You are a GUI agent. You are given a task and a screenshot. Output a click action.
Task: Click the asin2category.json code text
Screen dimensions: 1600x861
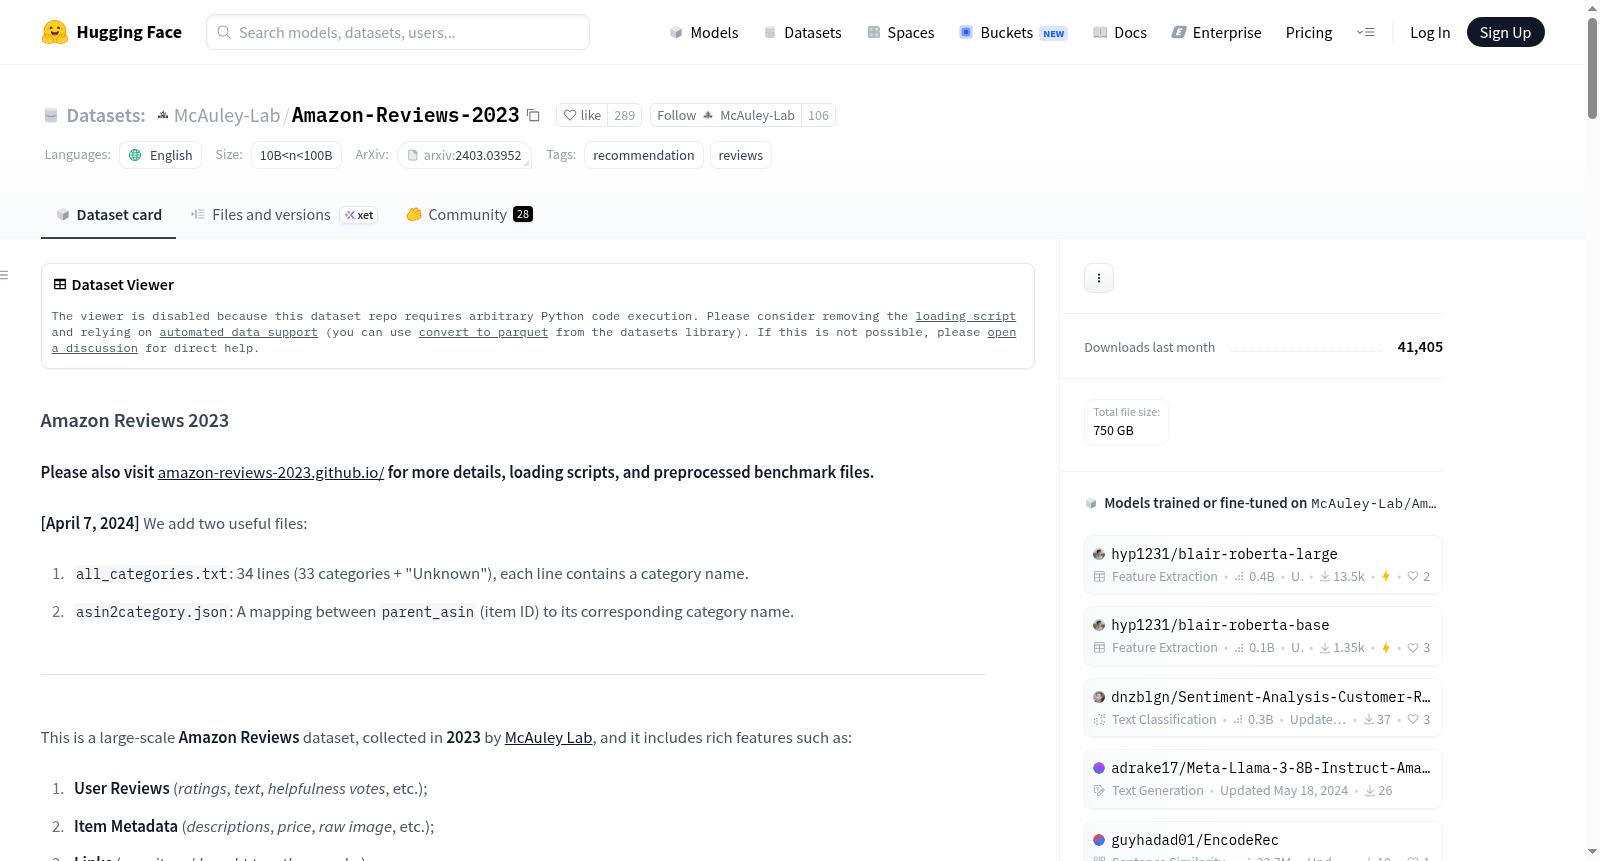(152, 612)
